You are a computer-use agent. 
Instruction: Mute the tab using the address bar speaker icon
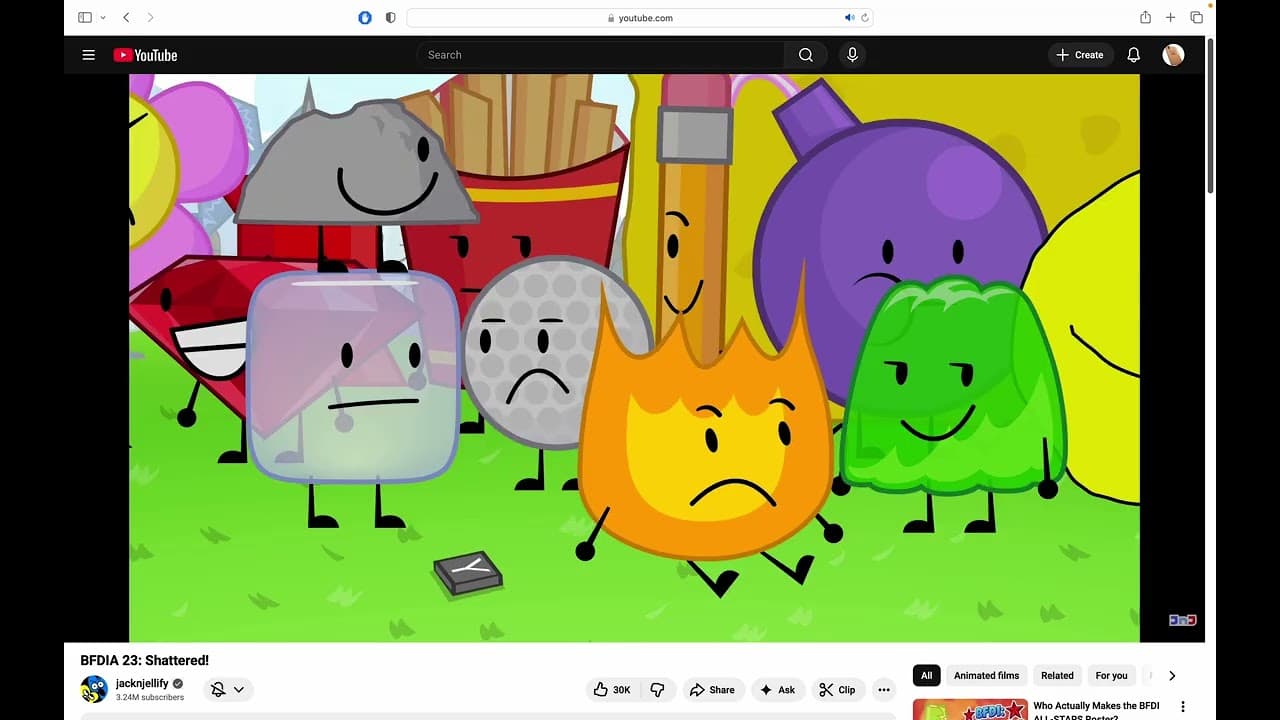coord(849,17)
